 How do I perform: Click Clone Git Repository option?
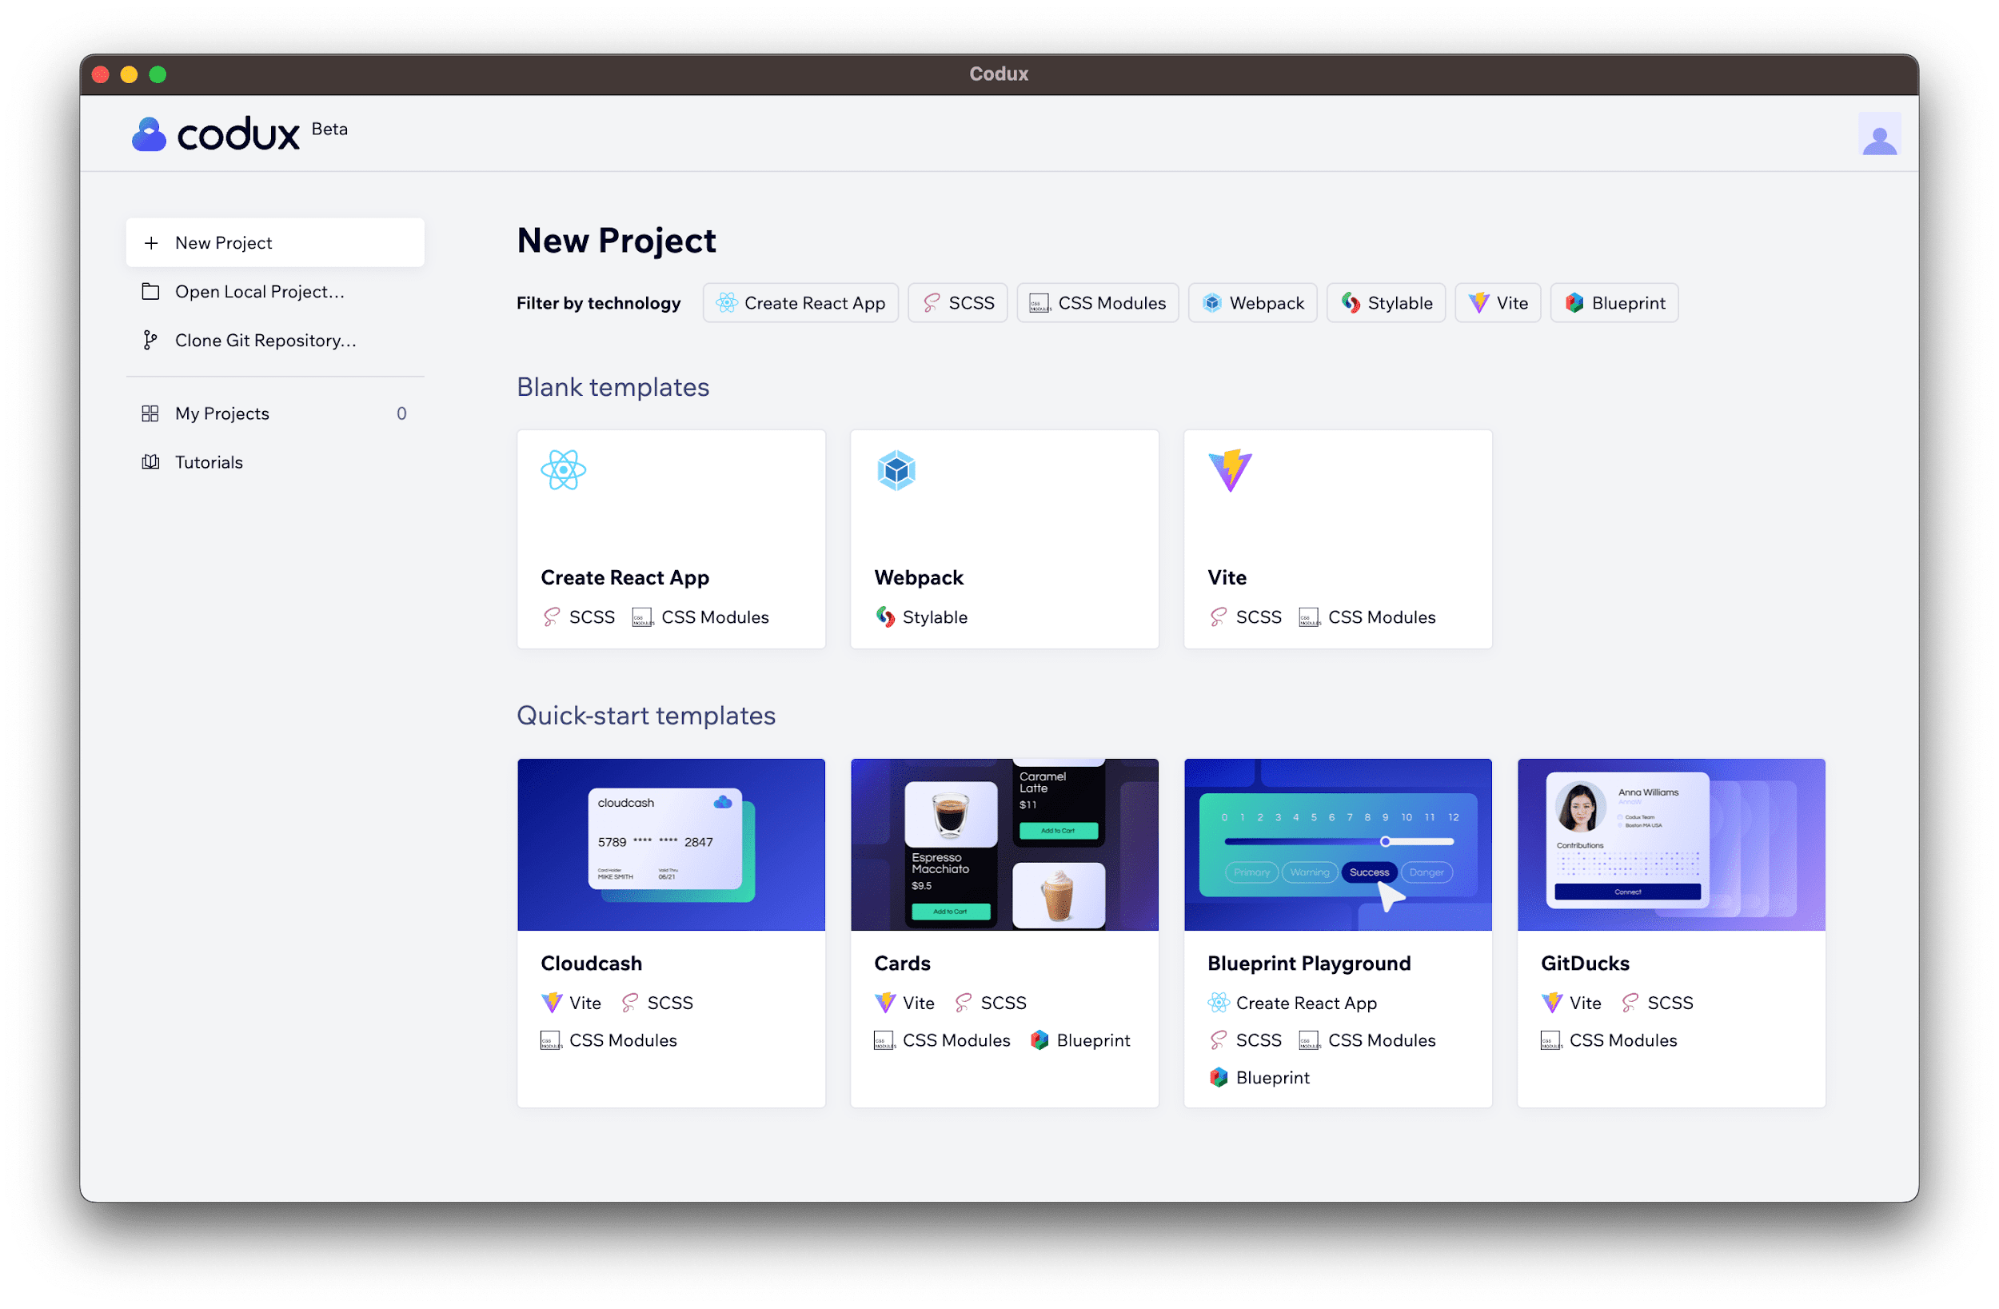tap(265, 340)
